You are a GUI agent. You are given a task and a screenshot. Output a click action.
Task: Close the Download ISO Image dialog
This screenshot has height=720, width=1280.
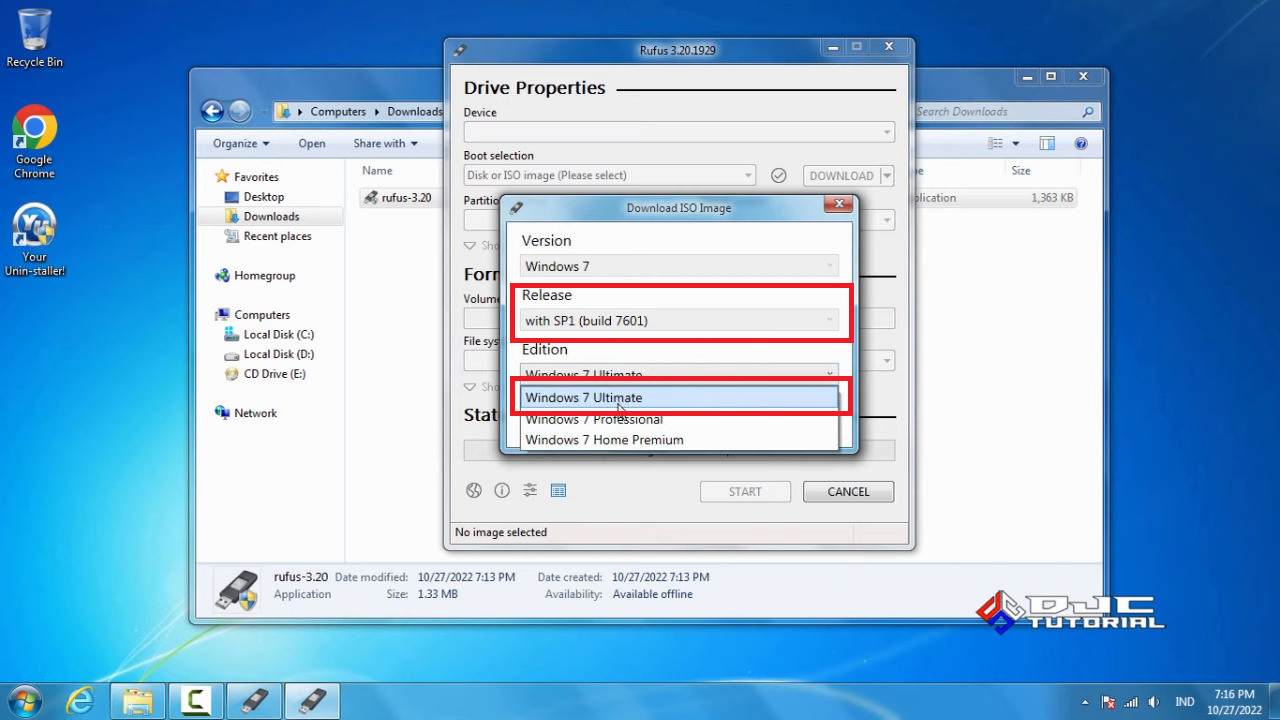tap(838, 204)
